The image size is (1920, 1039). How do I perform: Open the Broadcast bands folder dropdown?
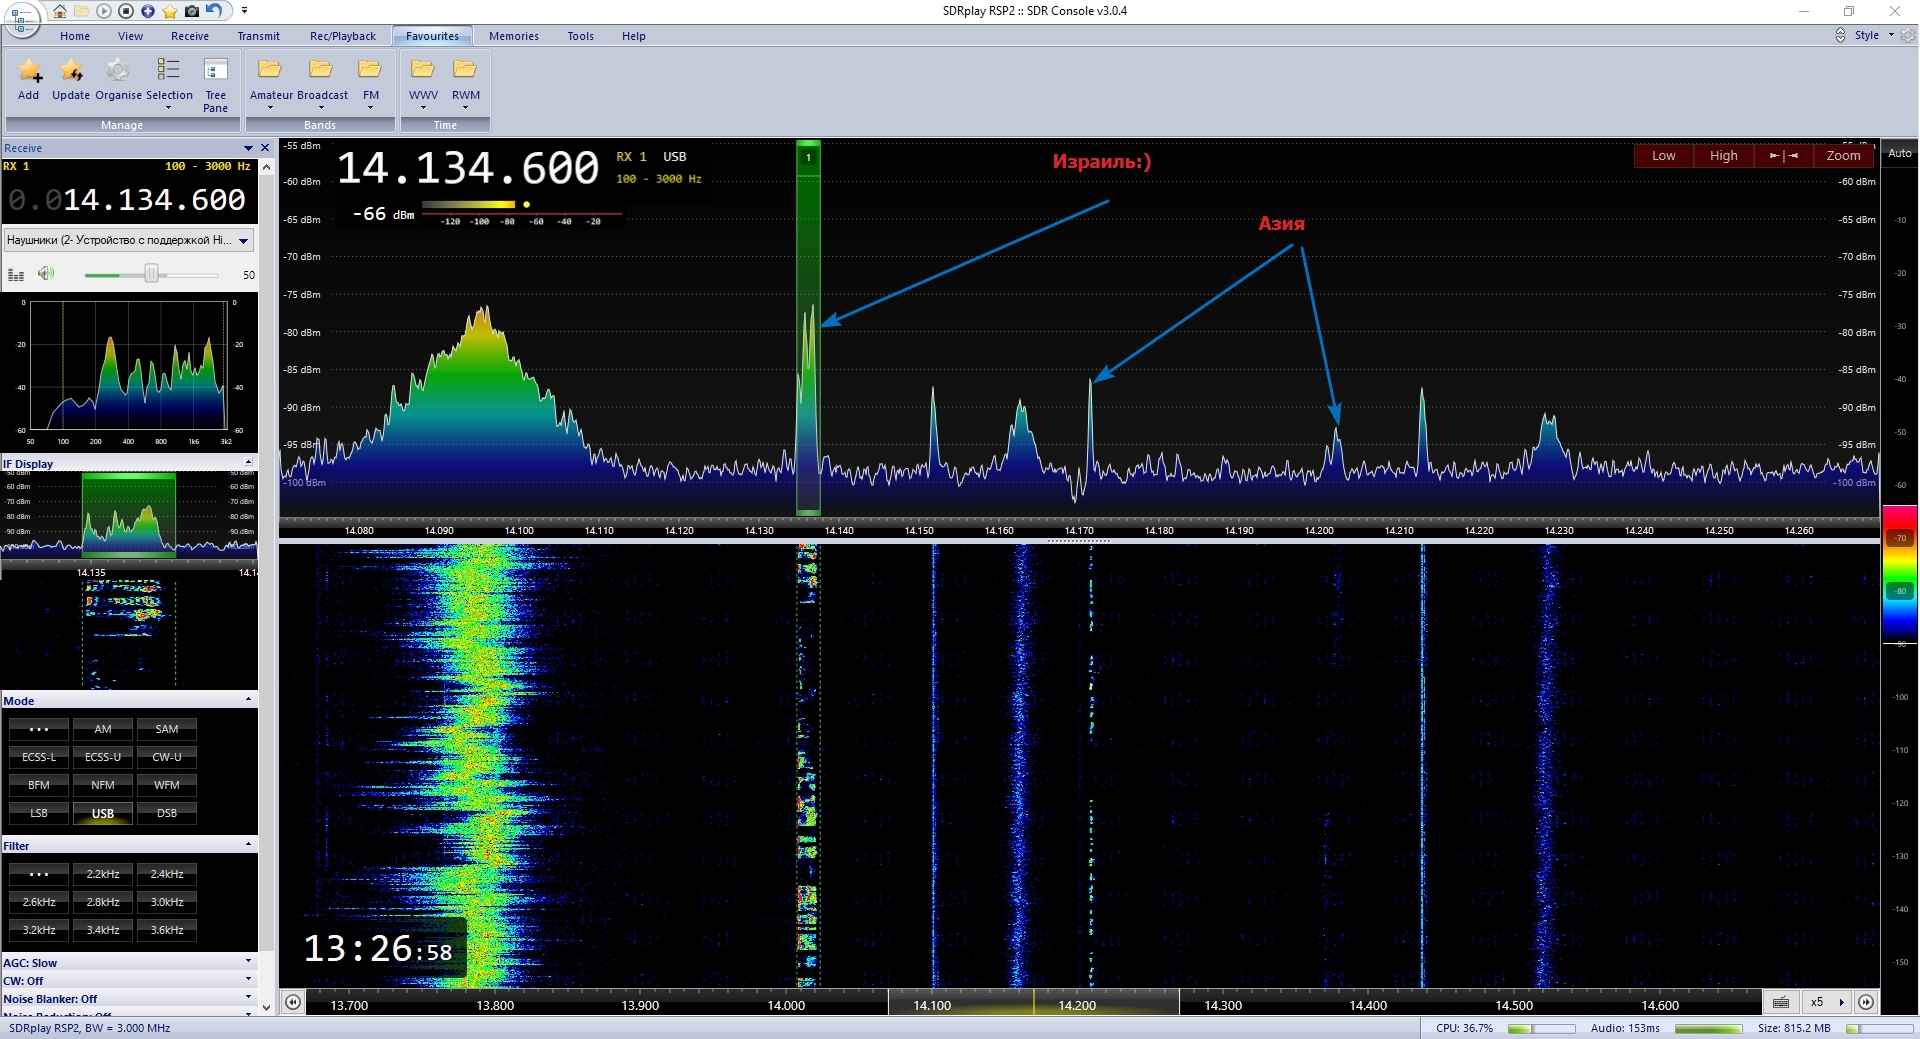click(321, 84)
